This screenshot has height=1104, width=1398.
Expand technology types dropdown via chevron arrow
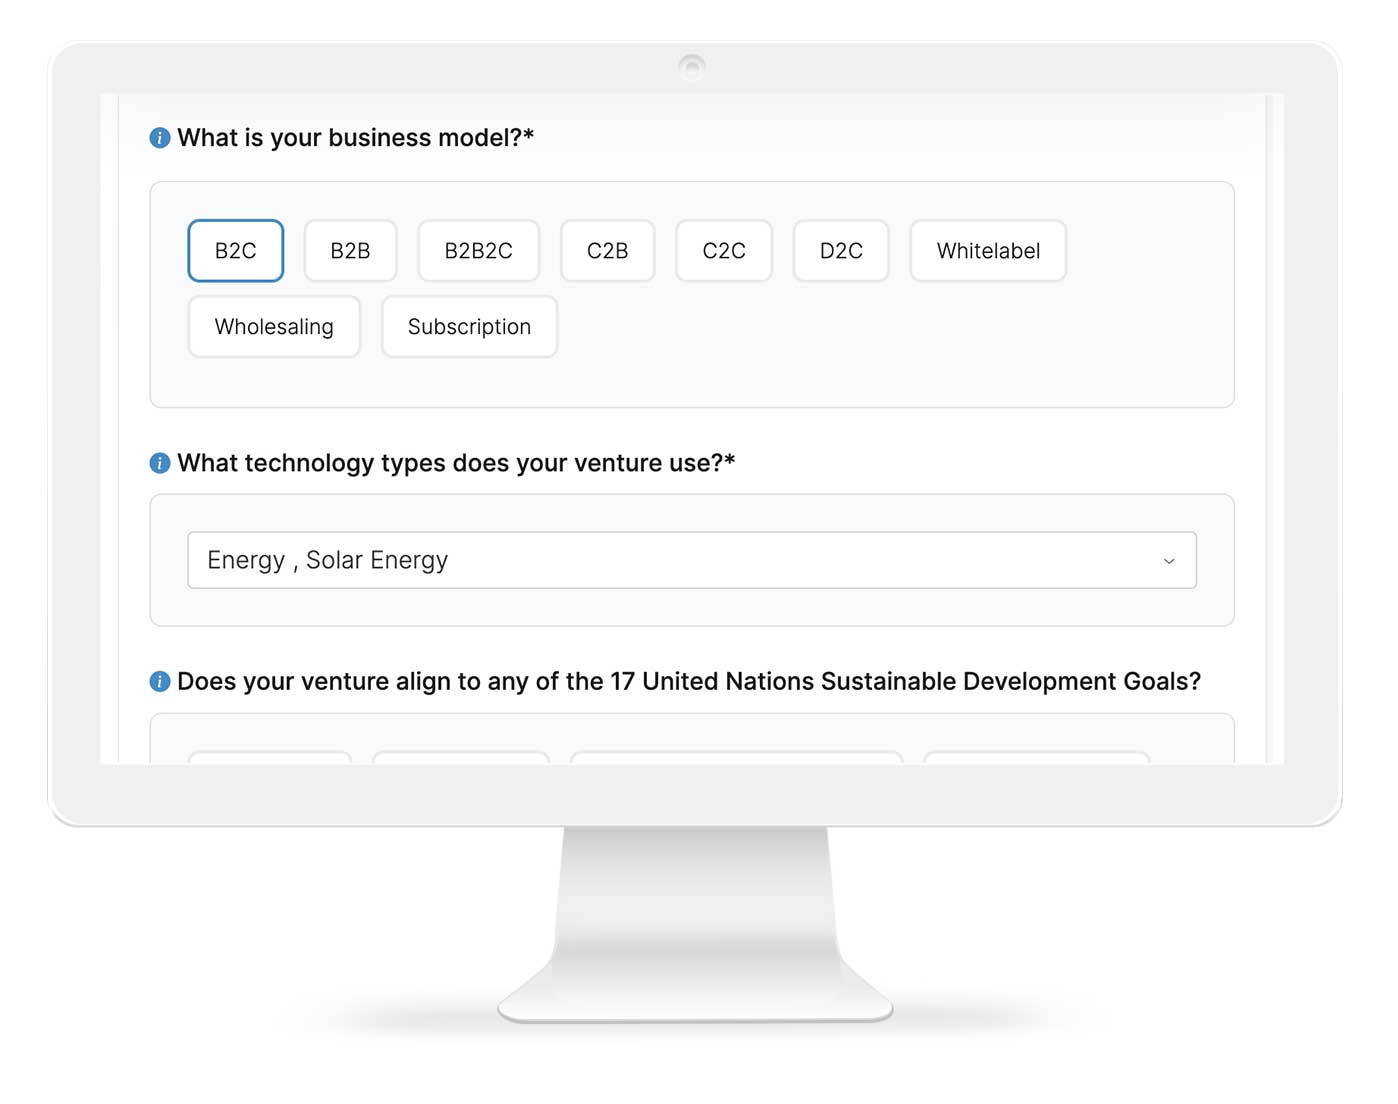click(1169, 561)
